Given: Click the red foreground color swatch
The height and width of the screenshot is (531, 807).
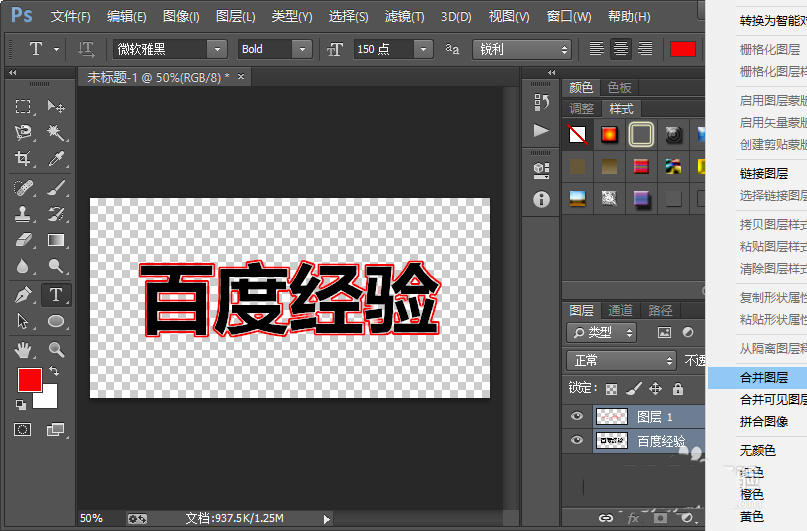Looking at the screenshot, I should click(29, 380).
